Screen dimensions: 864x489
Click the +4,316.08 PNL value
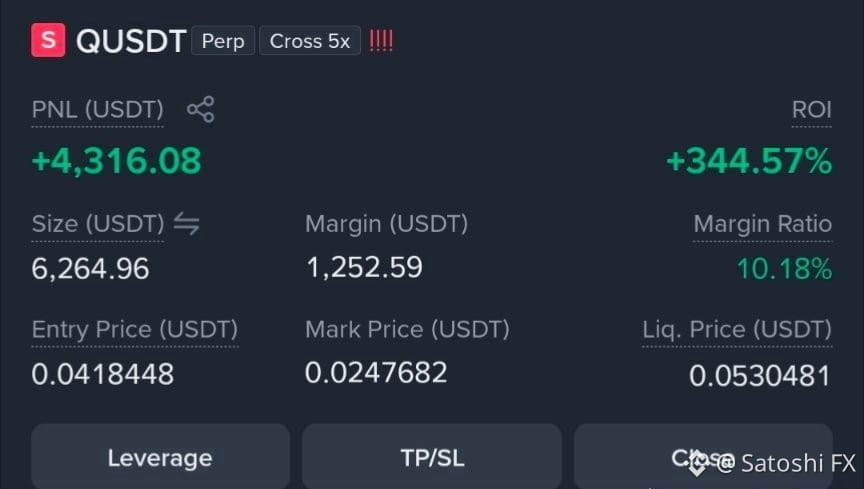point(117,161)
